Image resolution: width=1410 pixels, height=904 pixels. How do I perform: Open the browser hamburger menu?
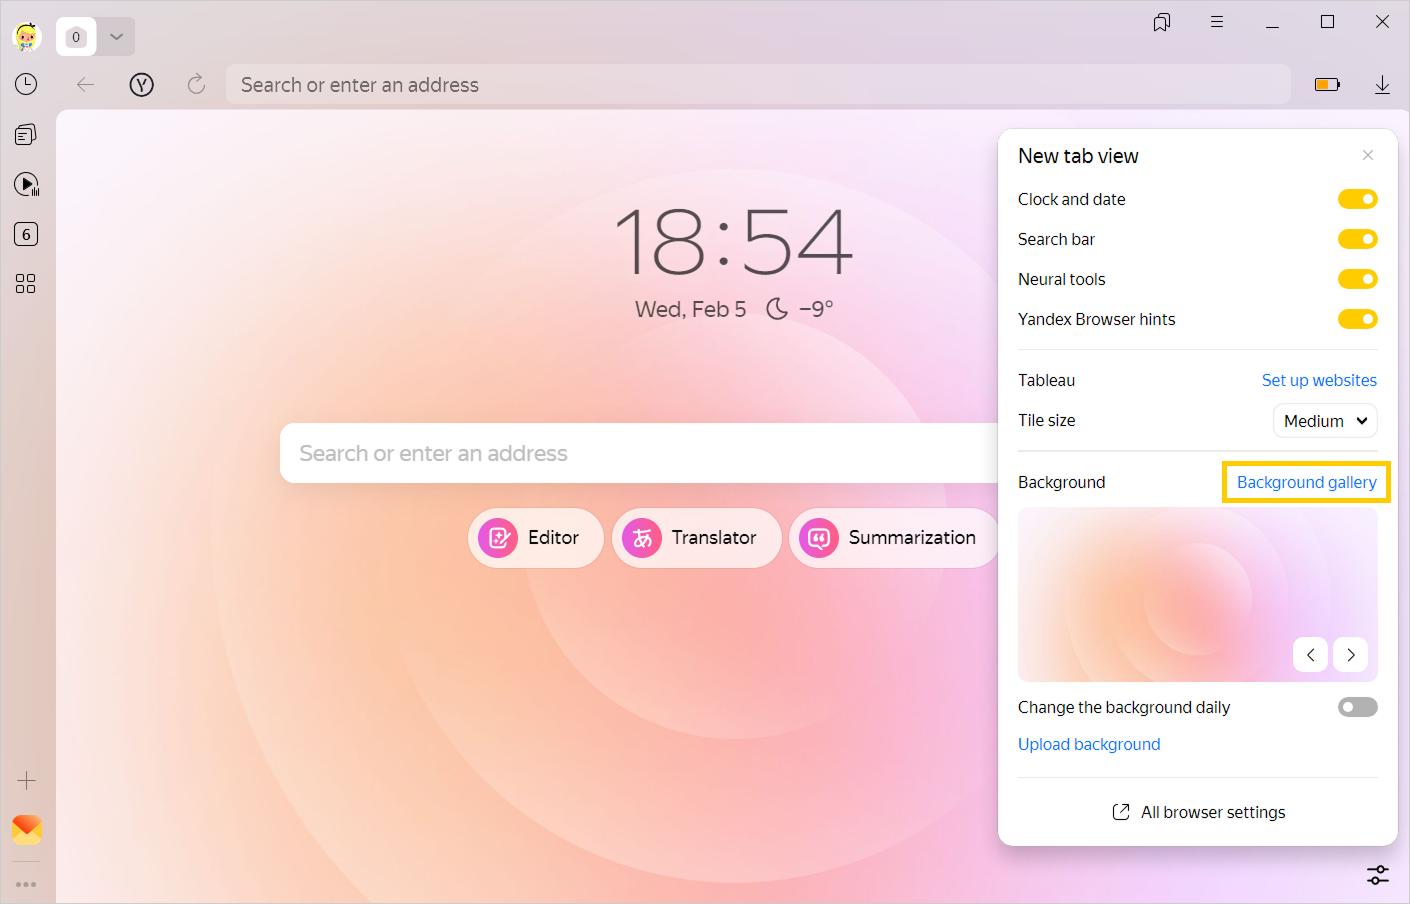tap(1217, 22)
